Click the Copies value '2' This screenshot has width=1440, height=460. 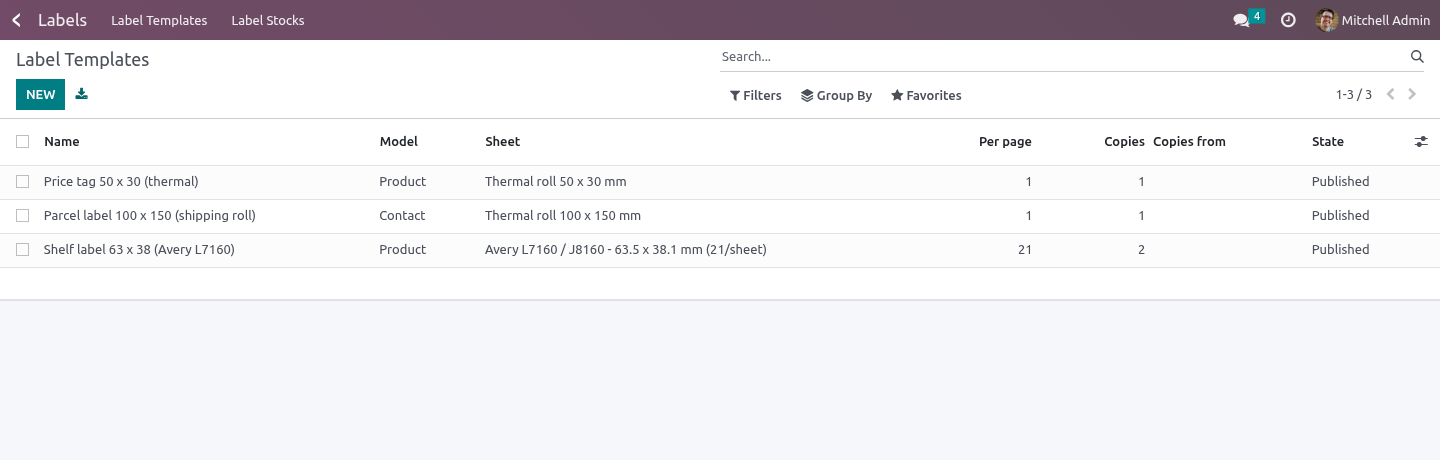click(1141, 250)
